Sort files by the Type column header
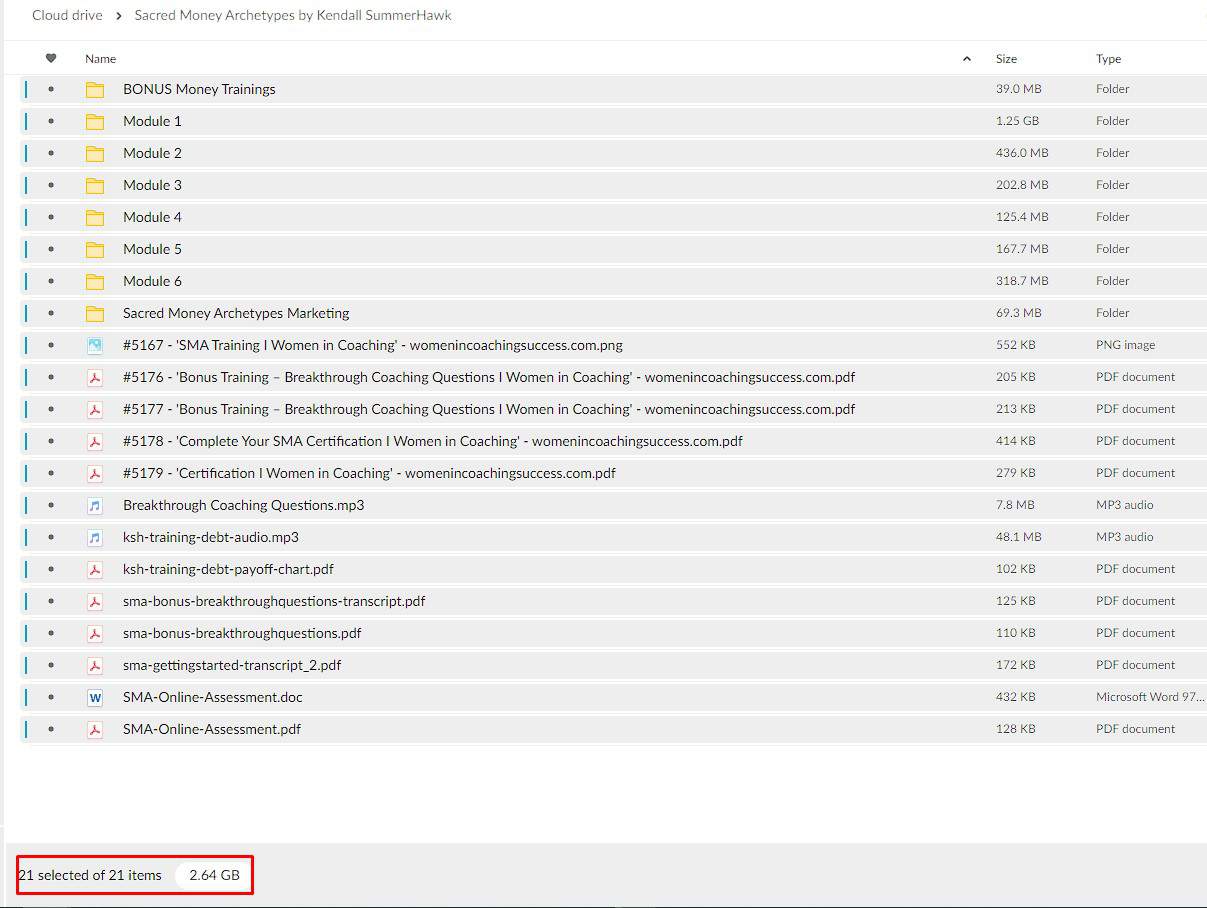This screenshot has height=908, width=1207. point(1108,59)
